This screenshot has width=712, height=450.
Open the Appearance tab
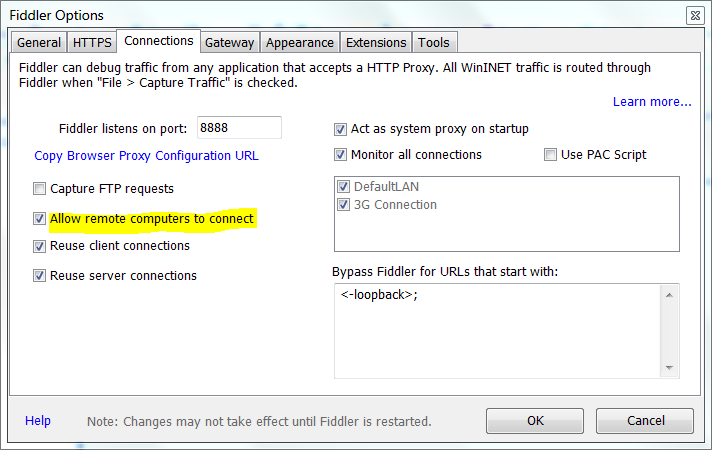[300, 42]
